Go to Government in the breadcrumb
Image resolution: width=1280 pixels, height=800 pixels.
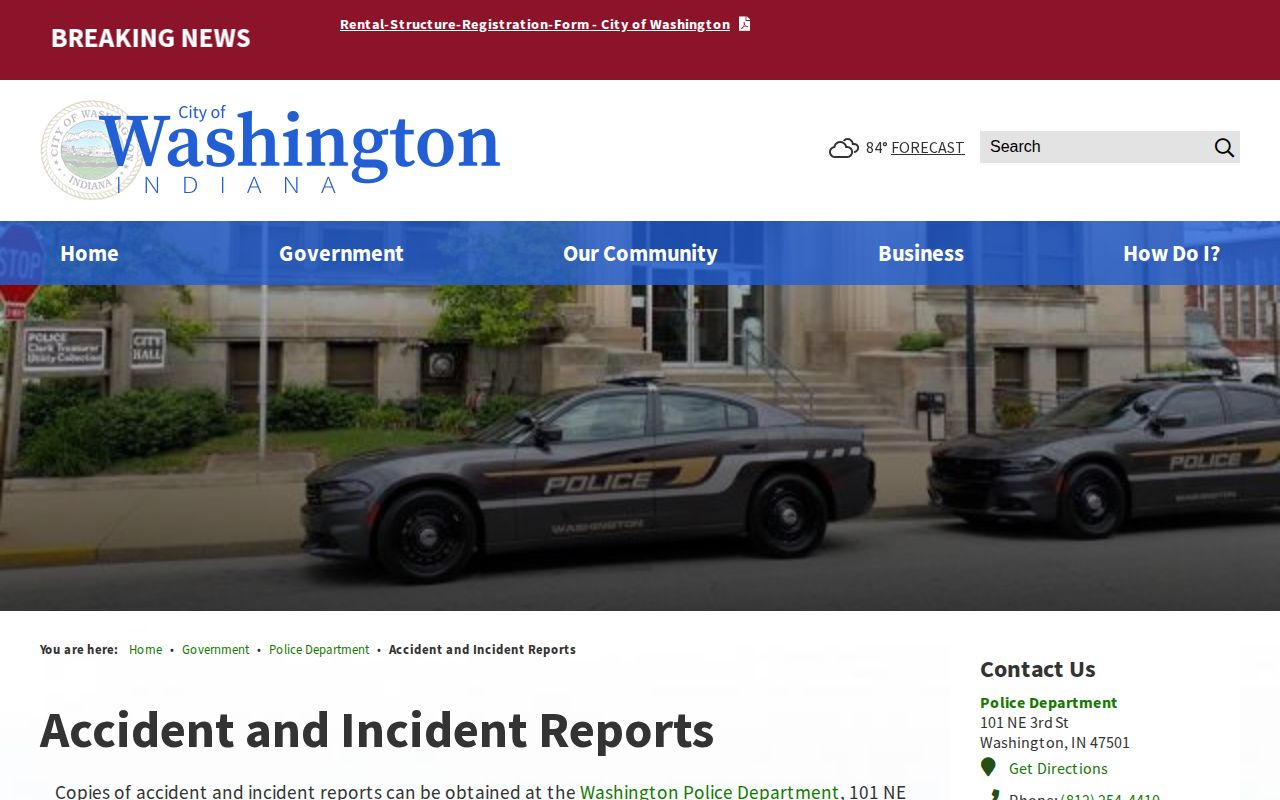(x=215, y=649)
